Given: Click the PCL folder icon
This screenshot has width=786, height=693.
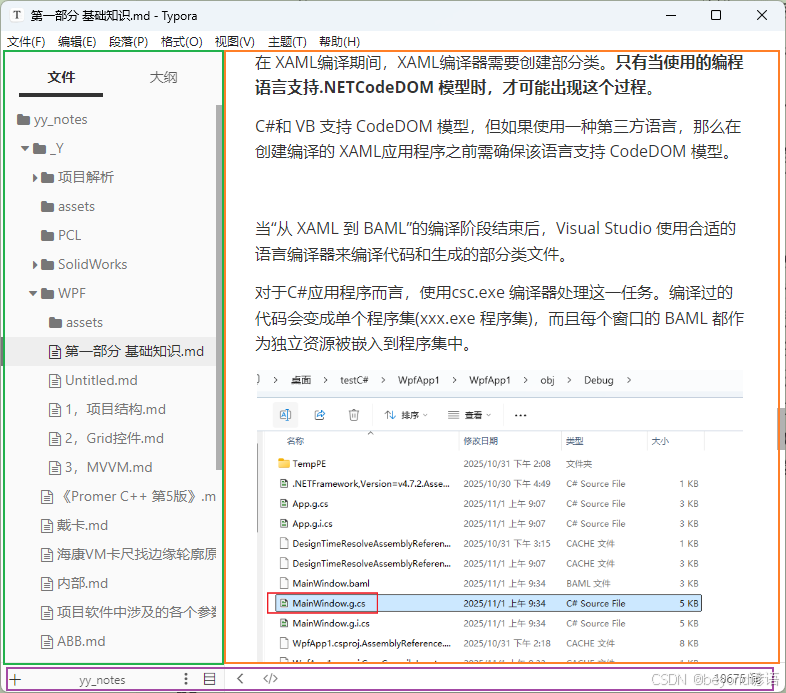Looking at the screenshot, I should (48, 236).
